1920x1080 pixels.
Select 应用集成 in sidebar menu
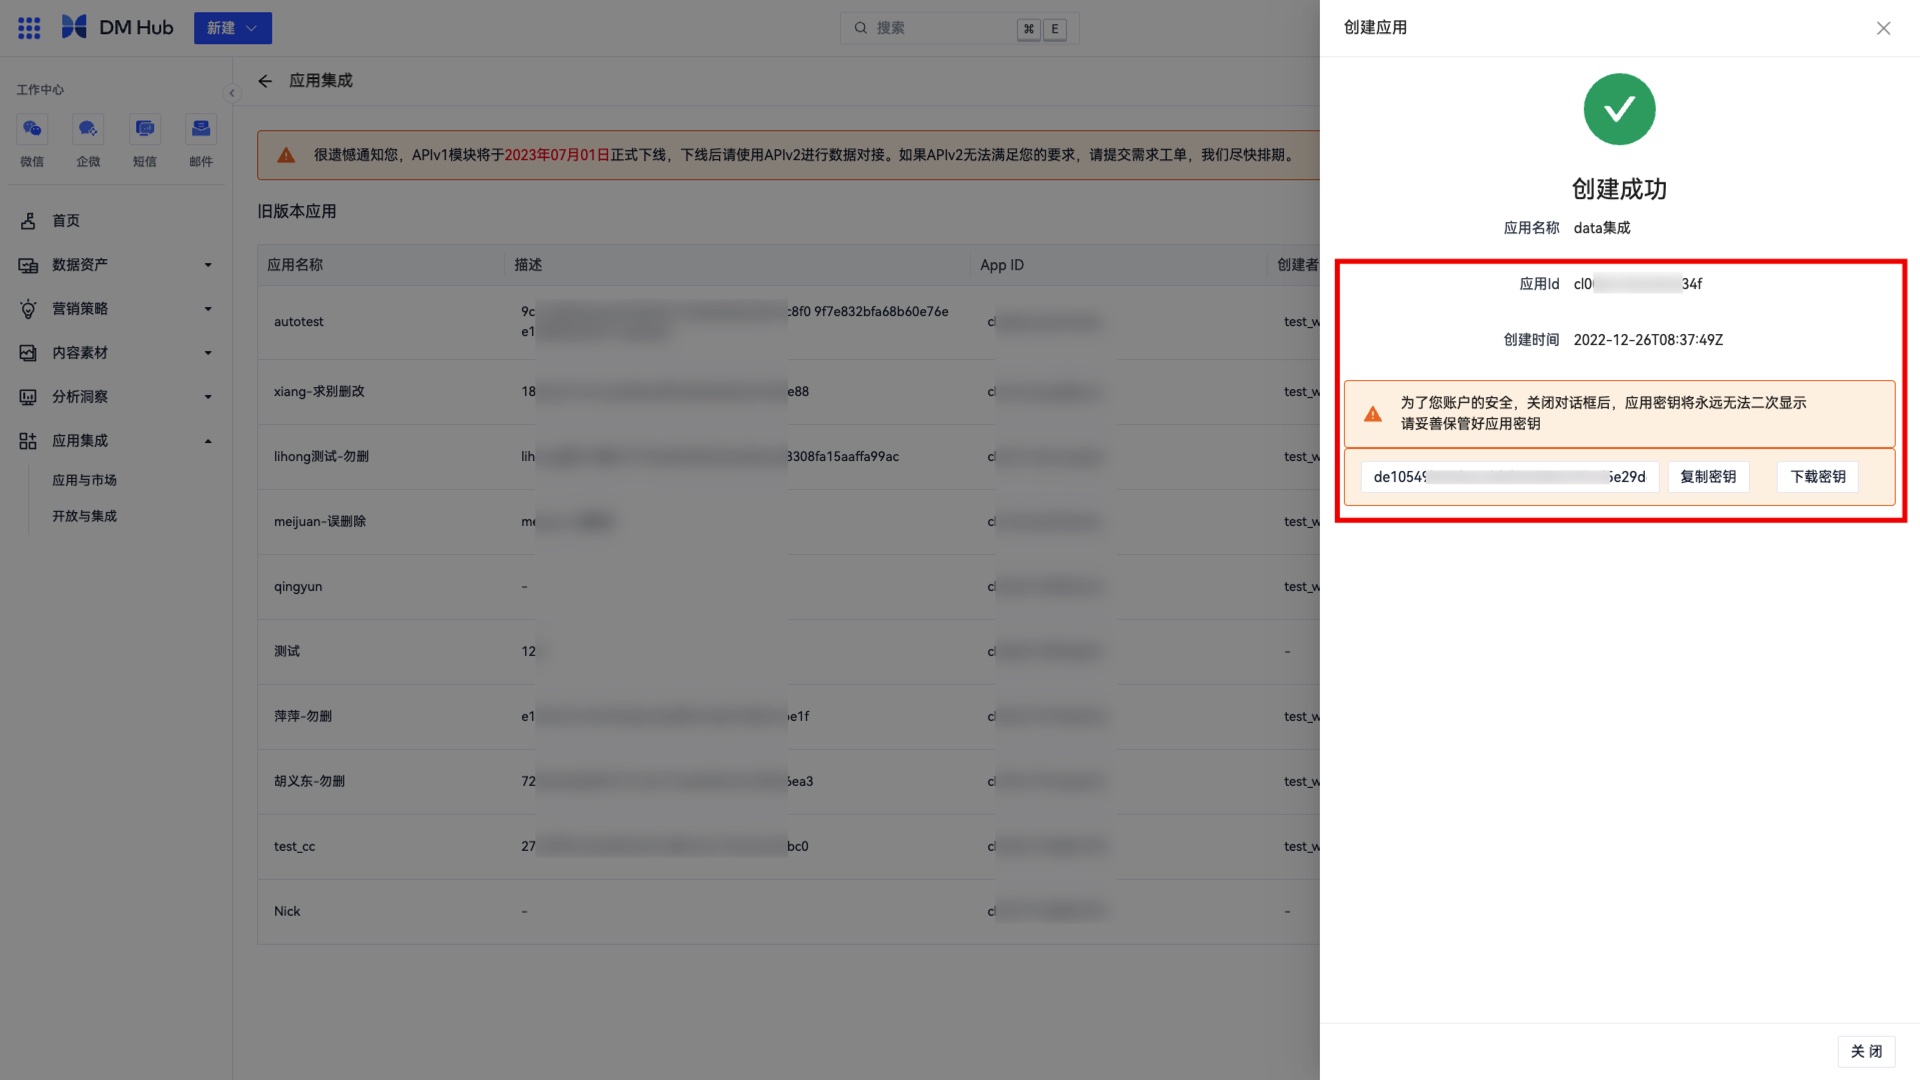click(x=116, y=441)
